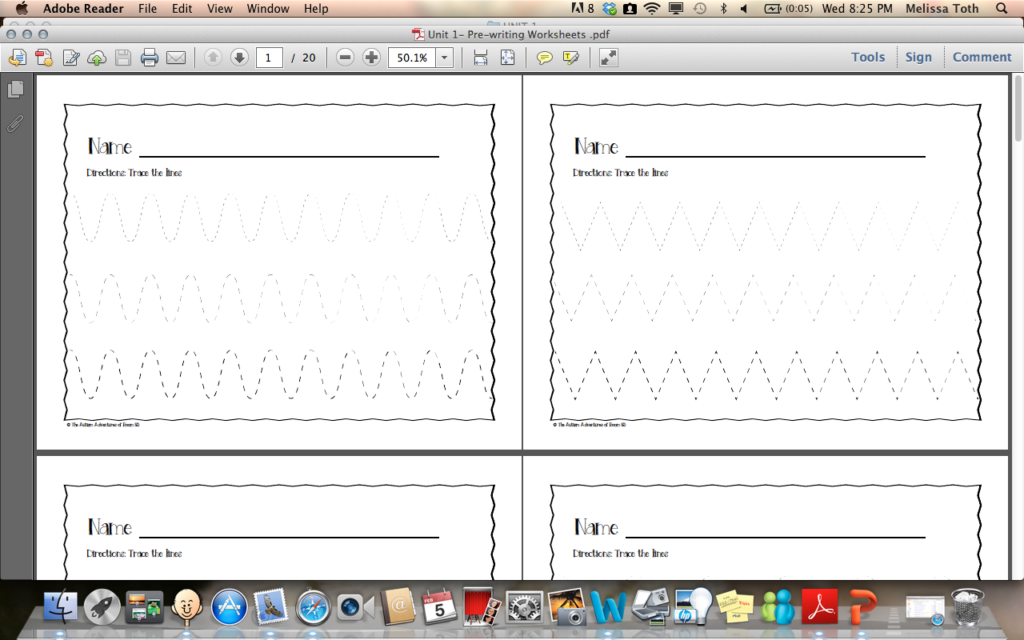Open PowerPoint icon in the Dock
The width and height of the screenshot is (1024, 640).
863,607
